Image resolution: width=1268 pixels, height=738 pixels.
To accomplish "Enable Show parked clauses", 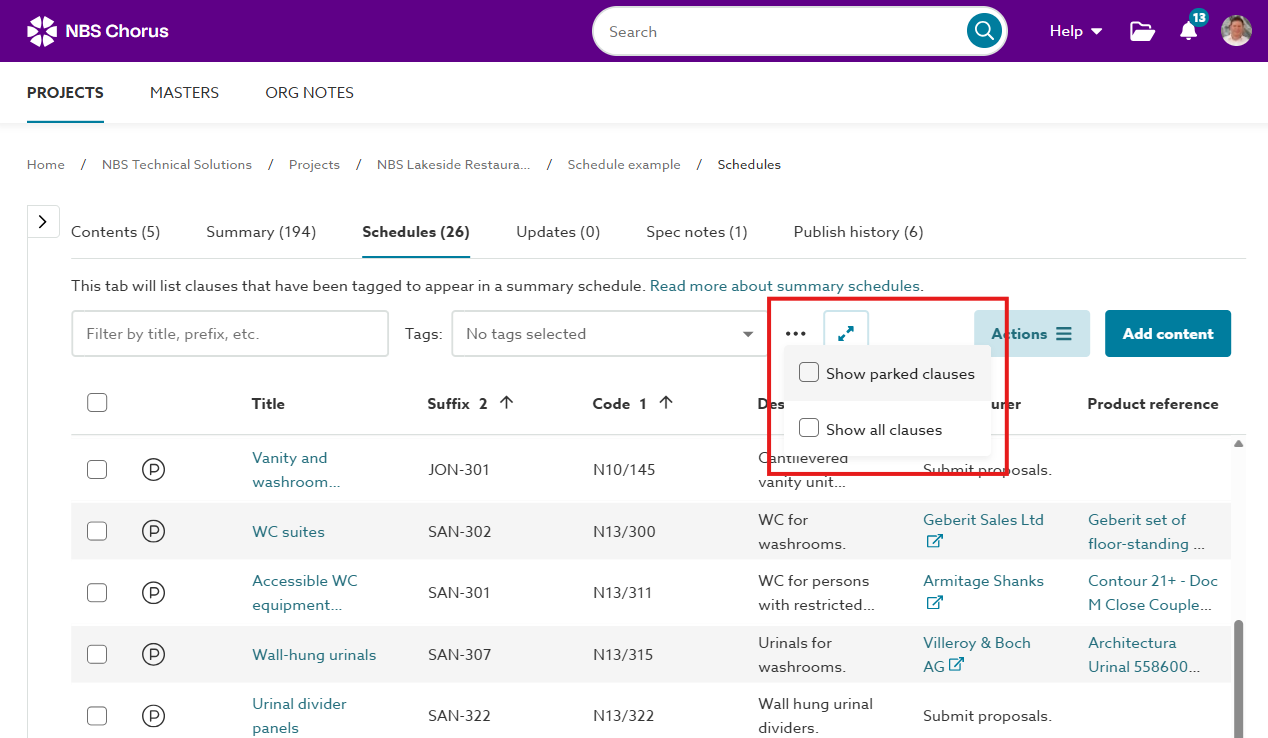I will click(809, 372).
